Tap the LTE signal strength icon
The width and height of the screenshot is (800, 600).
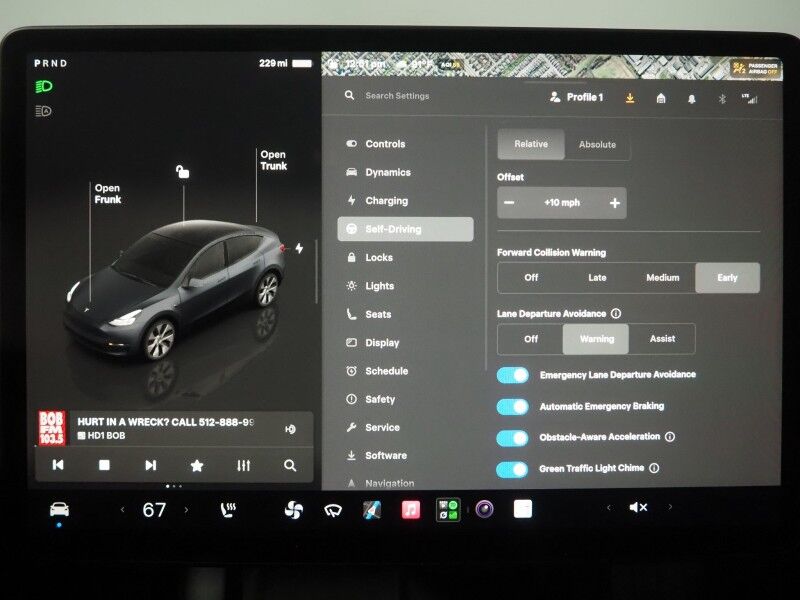point(750,98)
